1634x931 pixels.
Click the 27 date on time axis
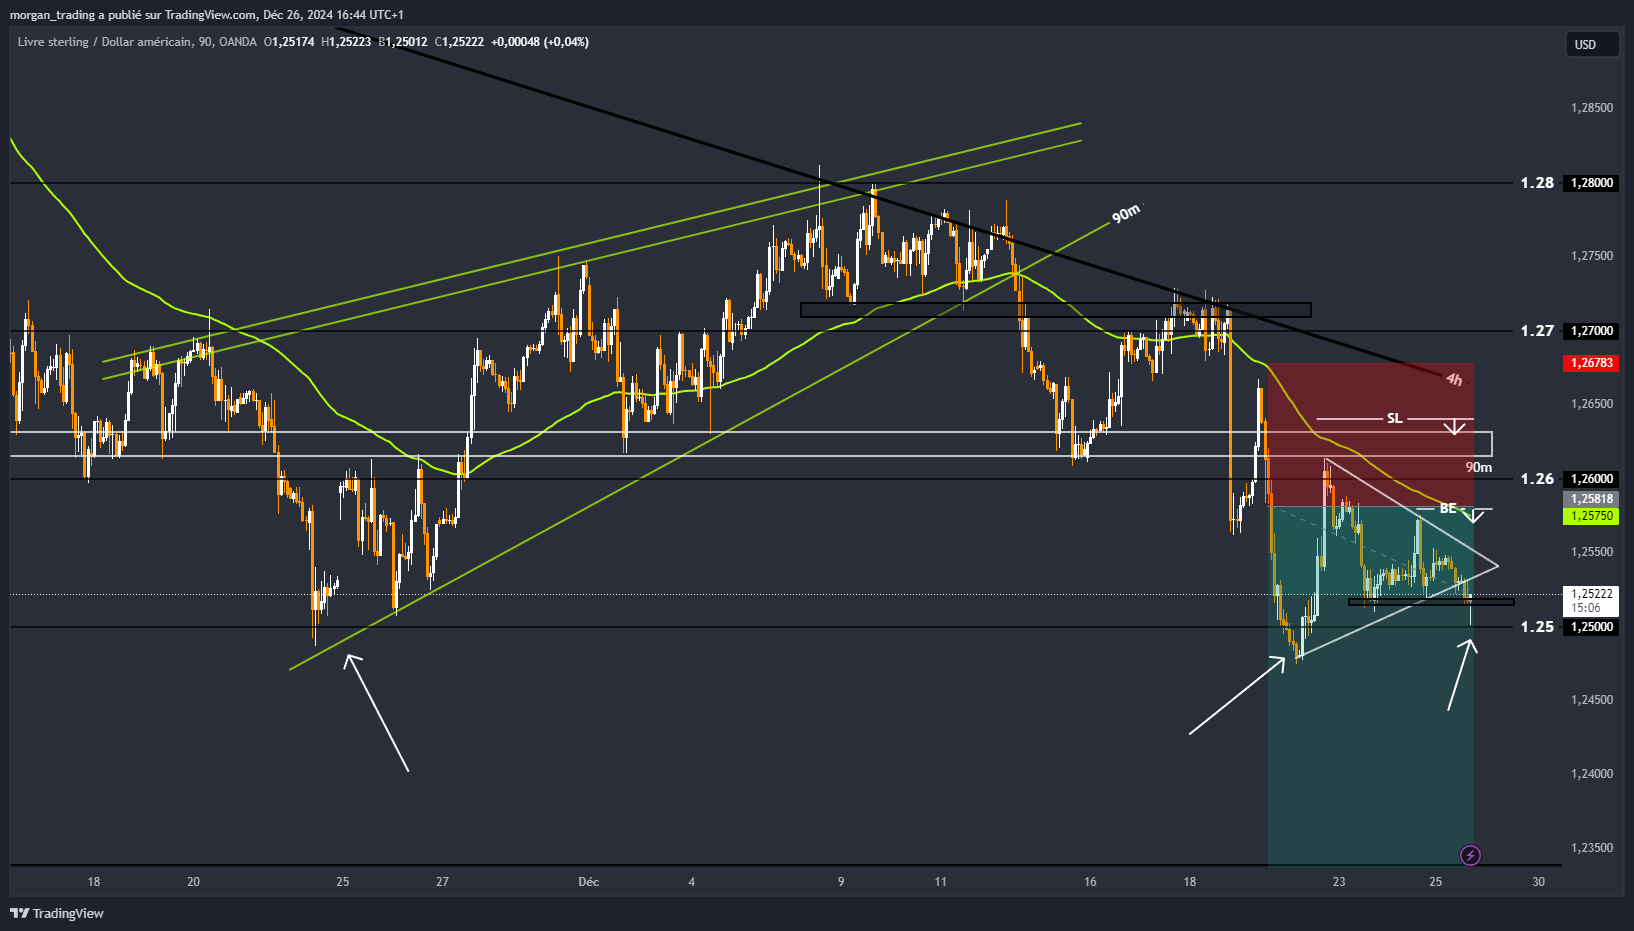[x=442, y=882]
